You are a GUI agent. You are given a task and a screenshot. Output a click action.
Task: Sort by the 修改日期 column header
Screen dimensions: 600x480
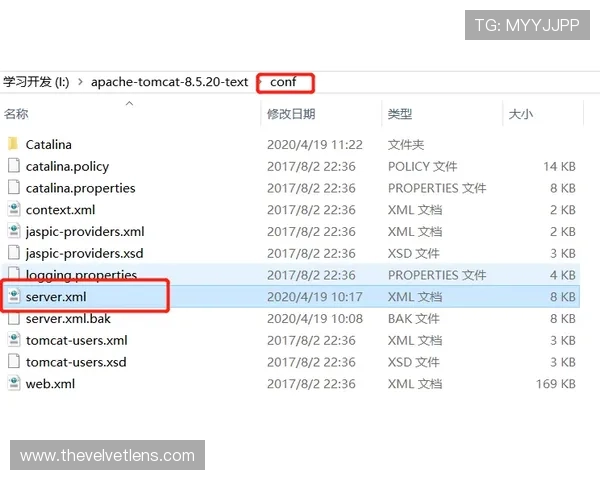click(x=291, y=114)
